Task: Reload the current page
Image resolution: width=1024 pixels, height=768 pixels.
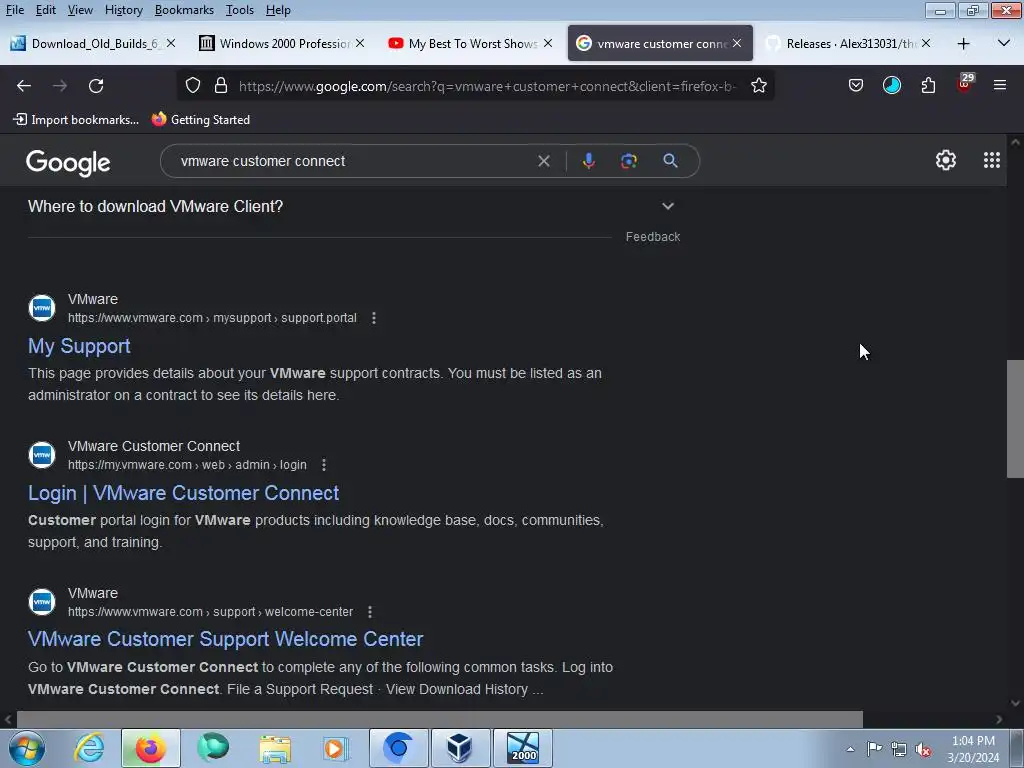Action: click(x=96, y=86)
